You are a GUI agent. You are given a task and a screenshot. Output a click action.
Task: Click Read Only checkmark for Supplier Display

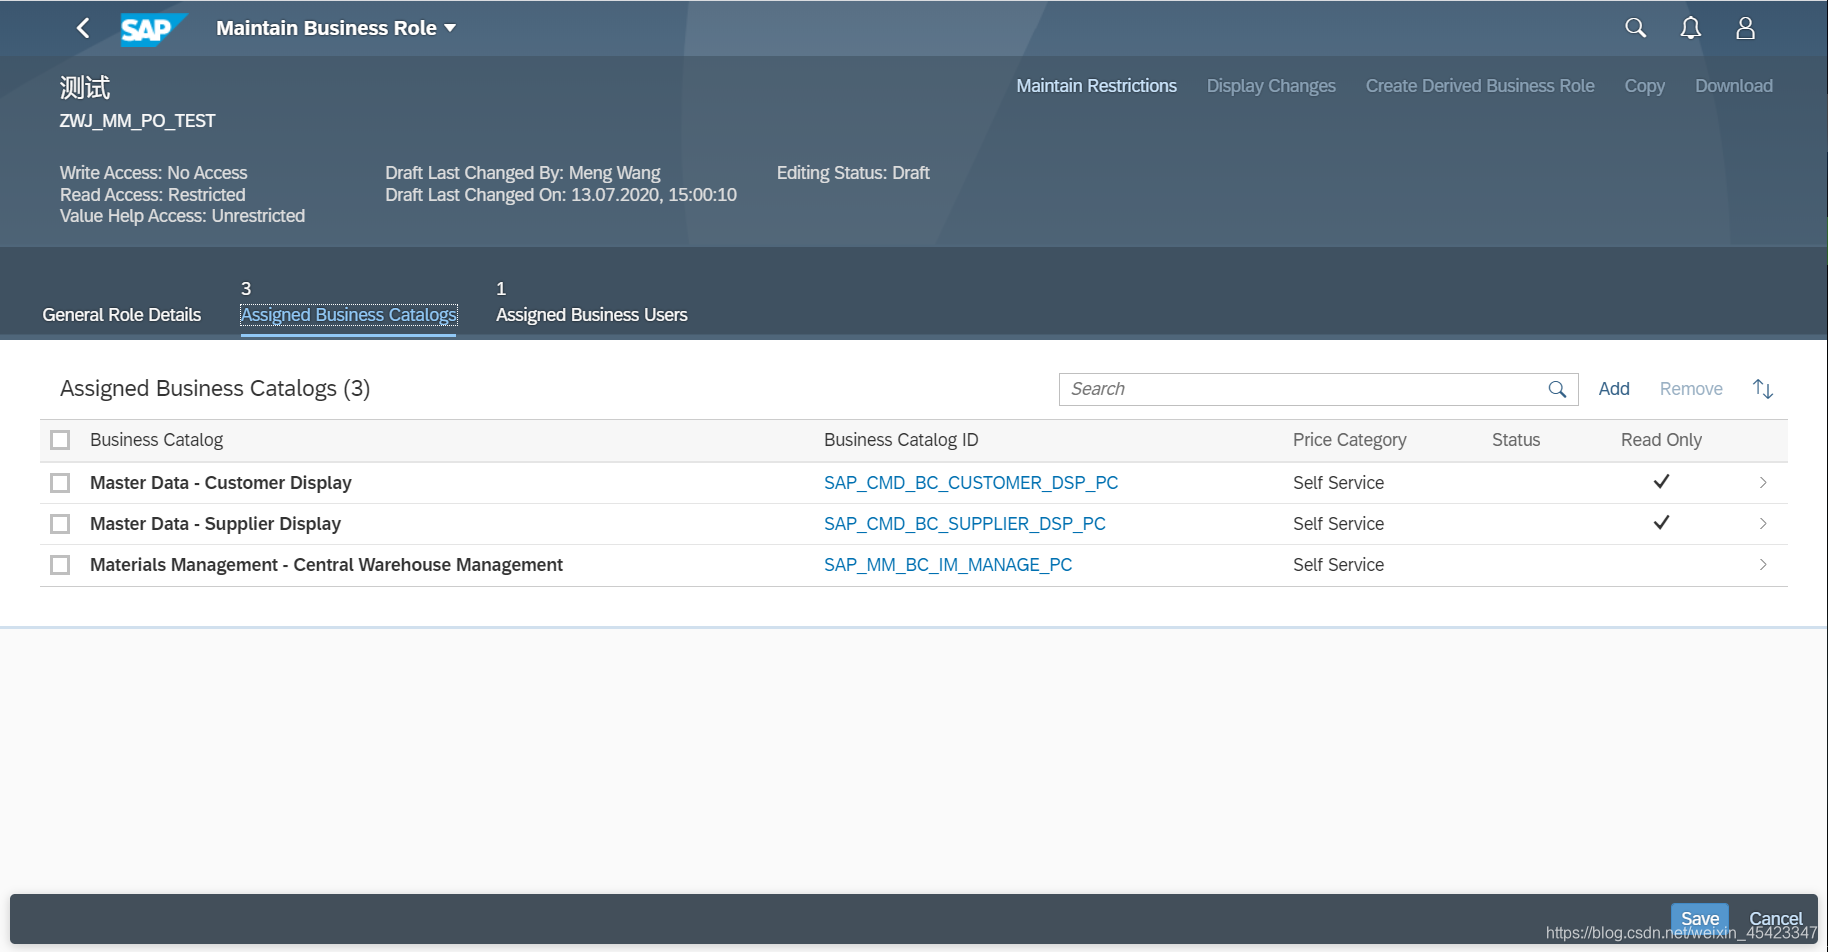pyautogui.click(x=1661, y=522)
